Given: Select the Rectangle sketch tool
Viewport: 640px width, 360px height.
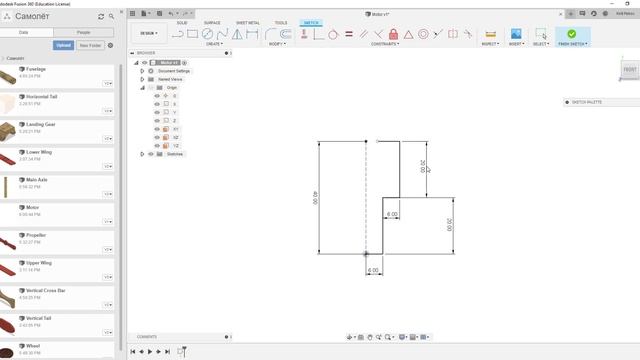Looking at the screenshot, I should tap(192, 34).
